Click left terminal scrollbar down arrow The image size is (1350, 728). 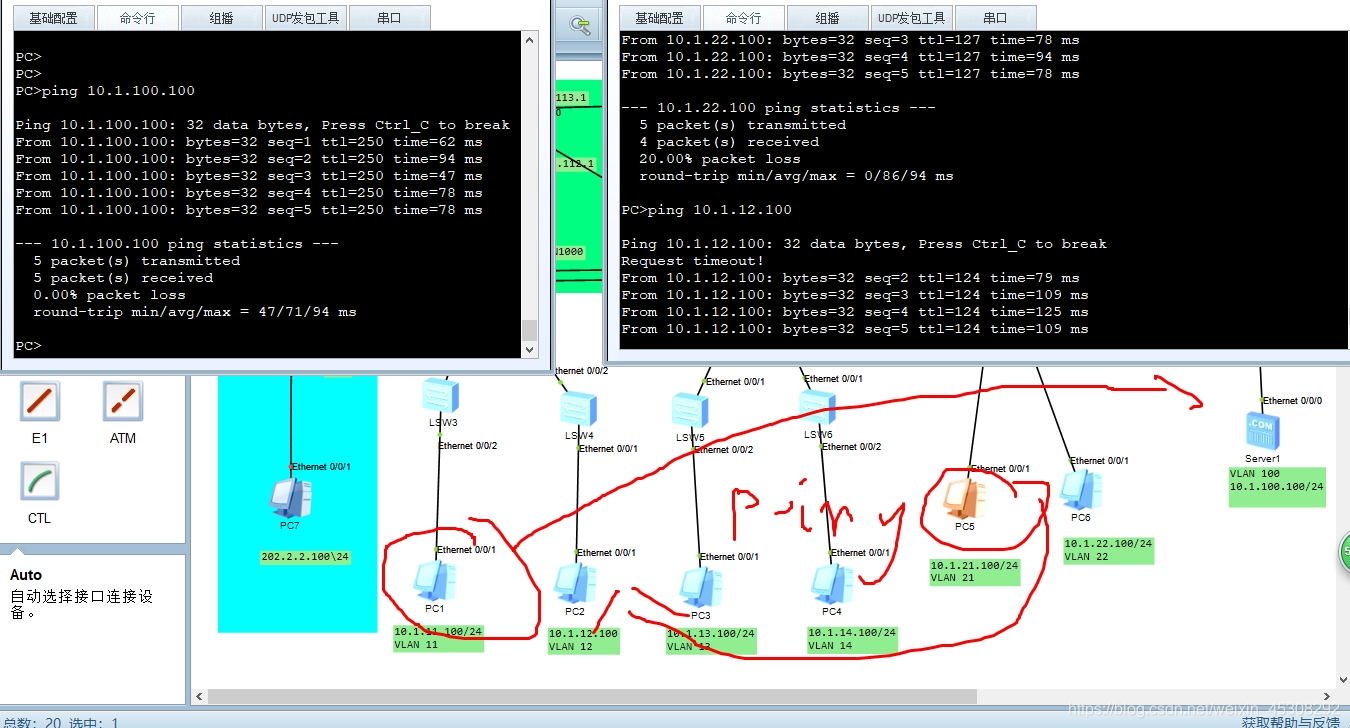pos(530,349)
